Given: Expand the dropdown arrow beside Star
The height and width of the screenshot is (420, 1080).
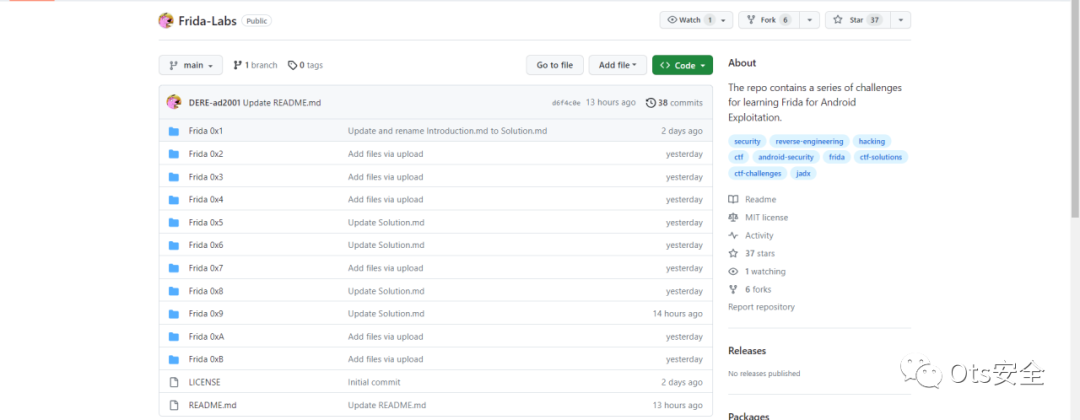Looking at the screenshot, I should pyautogui.click(x=900, y=20).
